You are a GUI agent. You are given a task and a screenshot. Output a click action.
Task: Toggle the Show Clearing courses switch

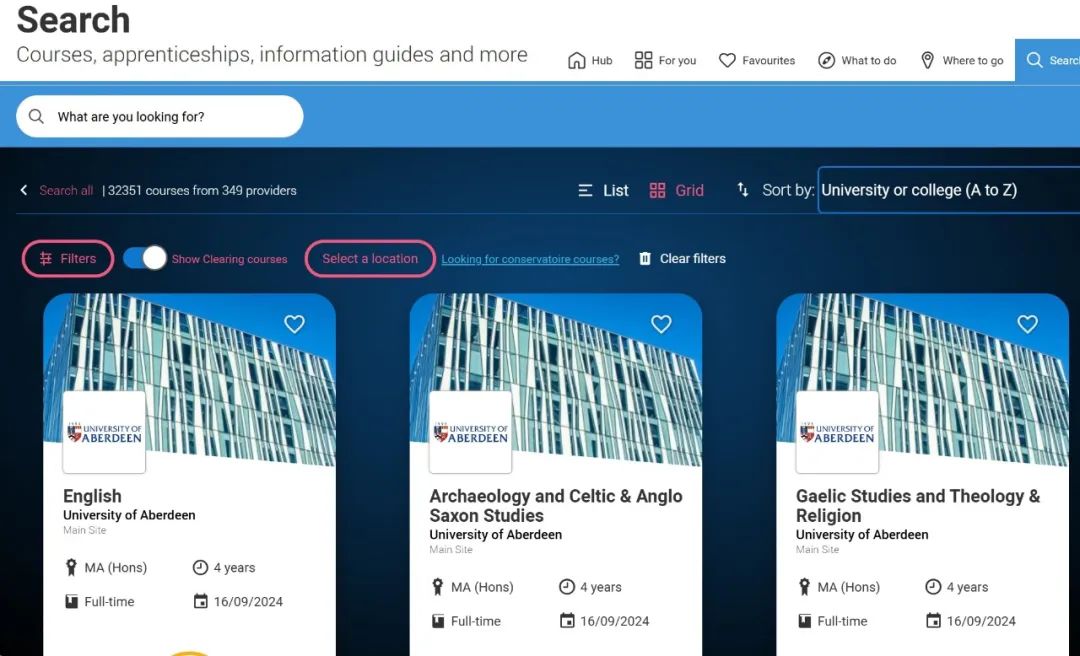point(145,258)
